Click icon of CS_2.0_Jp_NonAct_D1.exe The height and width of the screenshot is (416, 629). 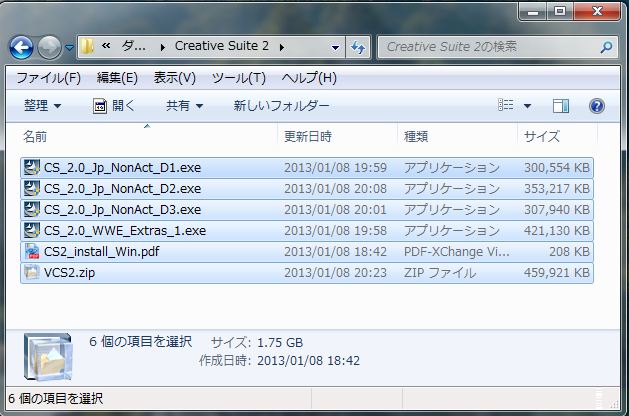click(32, 167)
